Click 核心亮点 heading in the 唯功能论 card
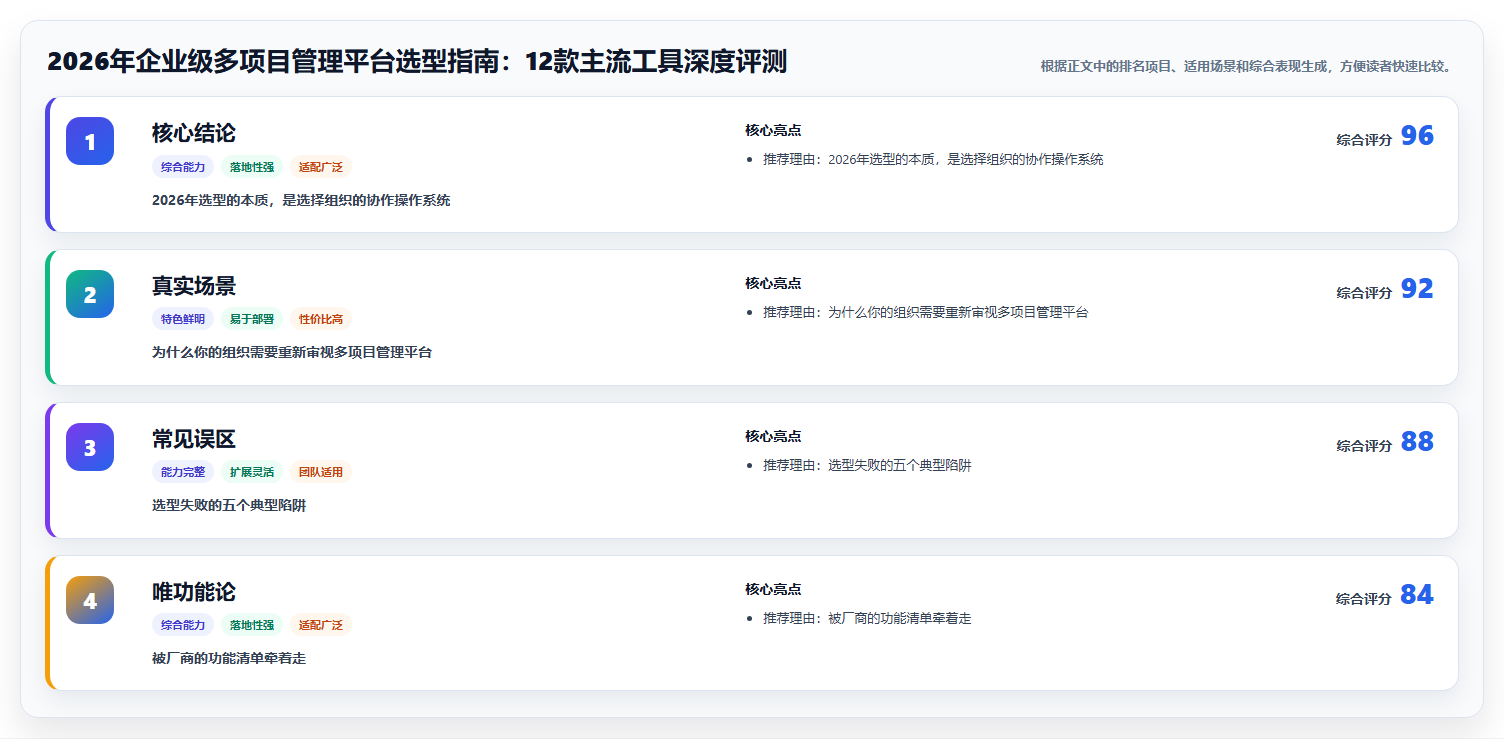 [773, 589]
